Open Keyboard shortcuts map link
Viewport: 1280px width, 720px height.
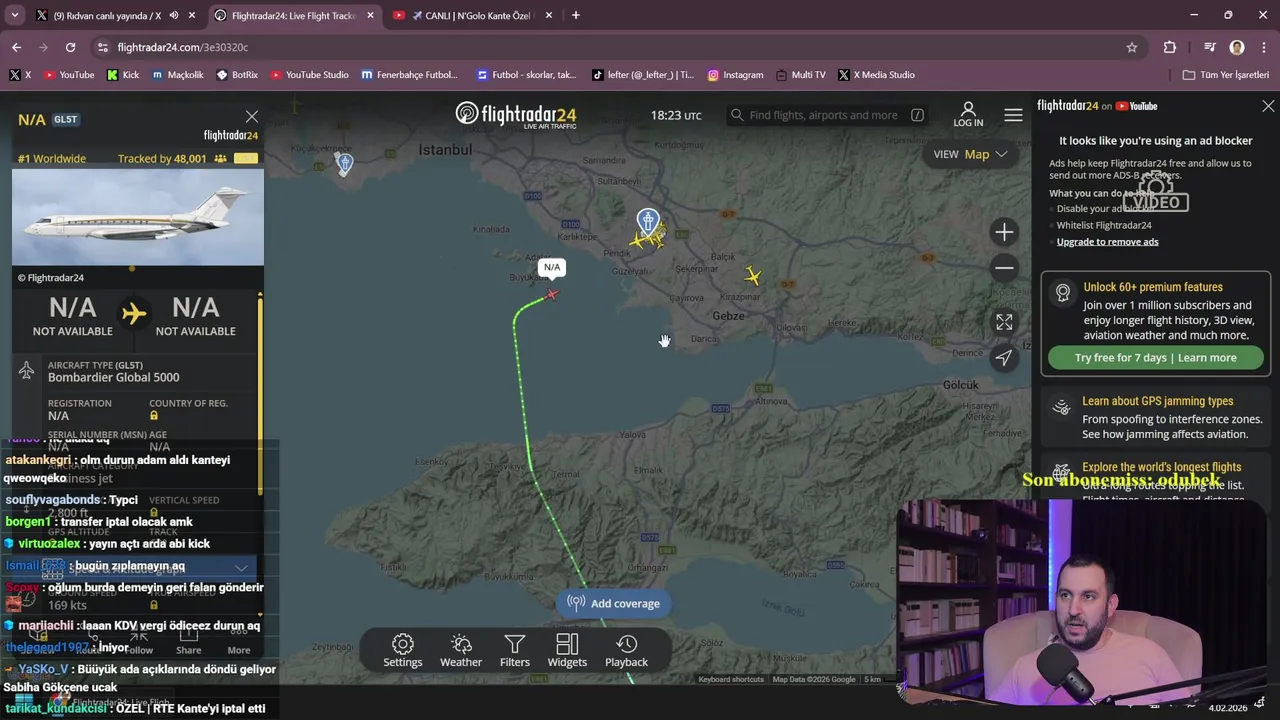[731, 679]
